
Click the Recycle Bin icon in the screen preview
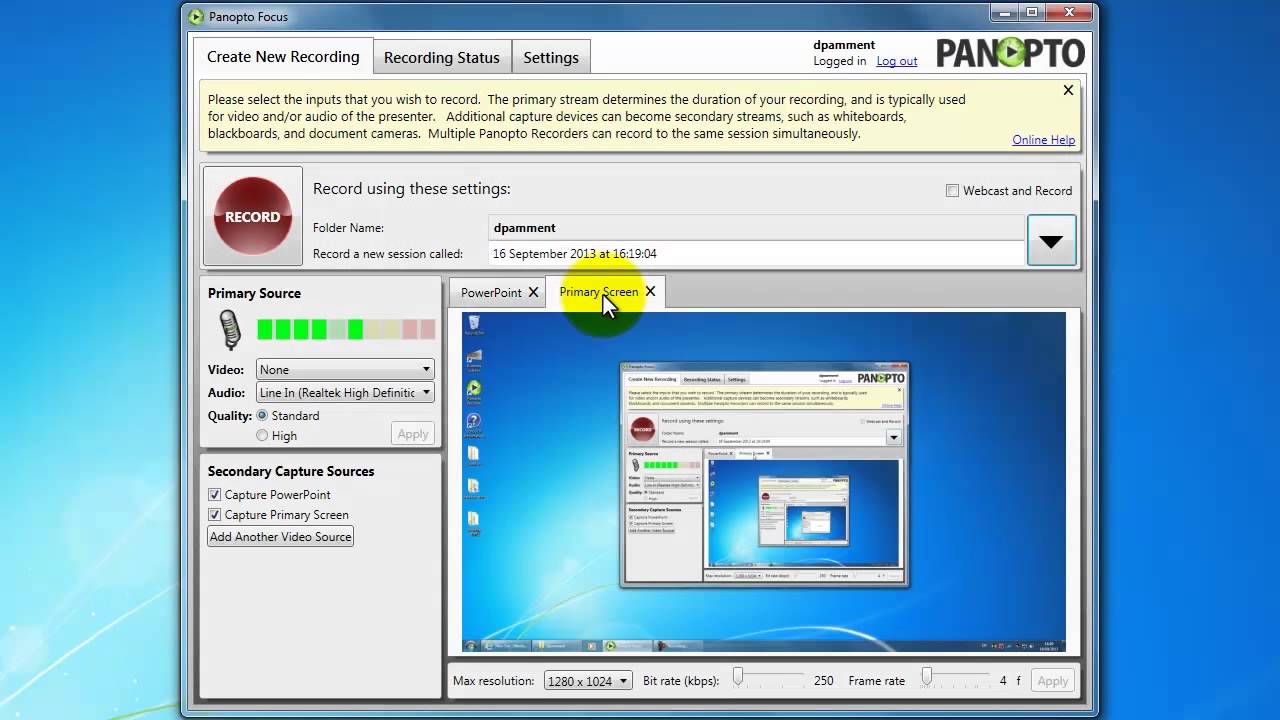[x=474, y=324]
